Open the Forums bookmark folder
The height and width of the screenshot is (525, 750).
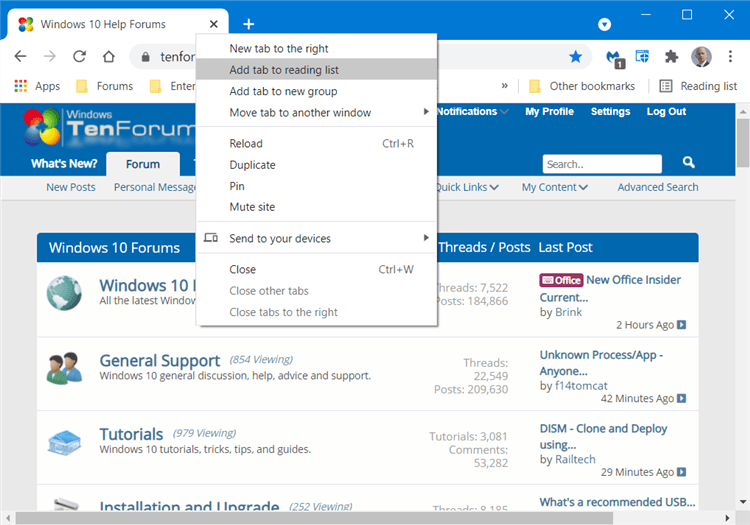point(105,86)
